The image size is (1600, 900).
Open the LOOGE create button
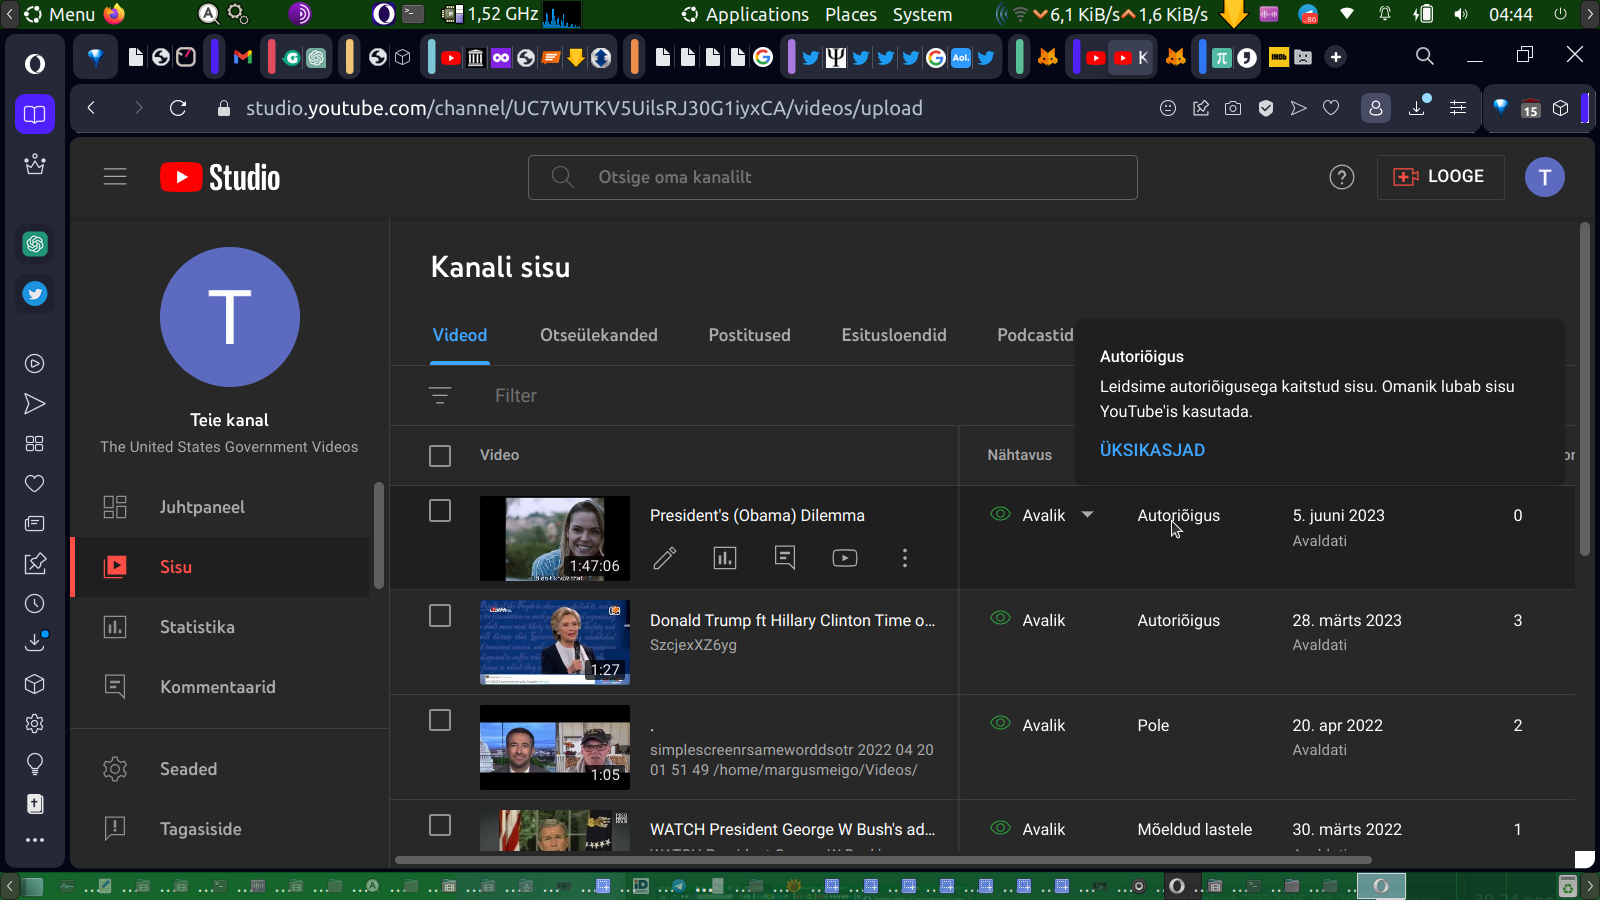[x=1440, y=177]
